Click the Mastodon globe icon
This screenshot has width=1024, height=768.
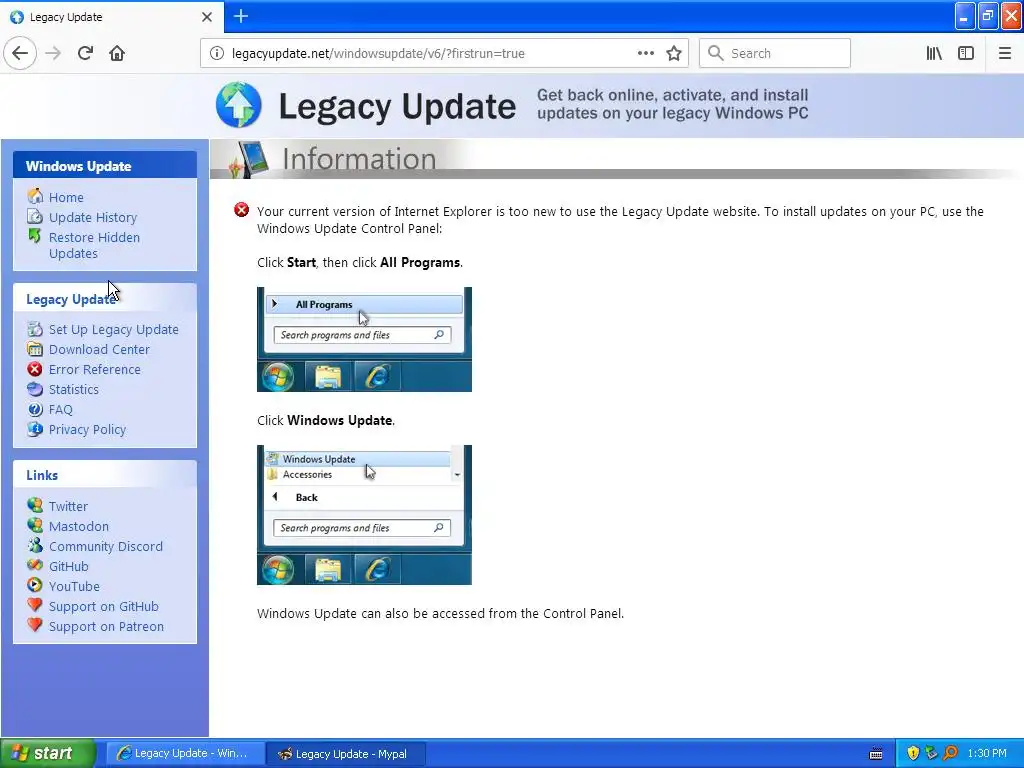click(x=35, y=525)
